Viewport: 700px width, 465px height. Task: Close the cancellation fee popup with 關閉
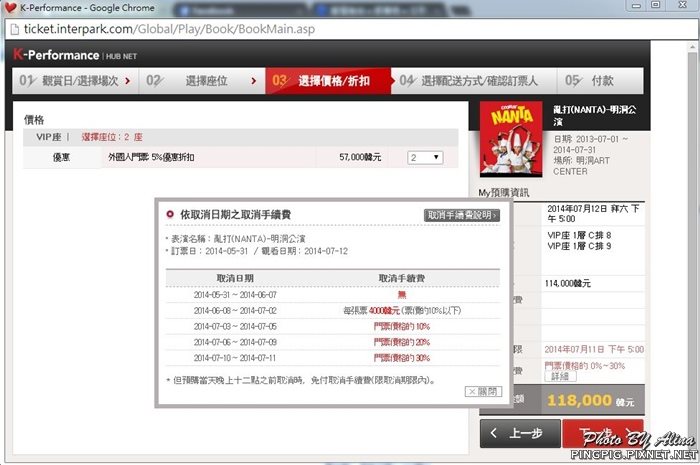tap(483, 391)
